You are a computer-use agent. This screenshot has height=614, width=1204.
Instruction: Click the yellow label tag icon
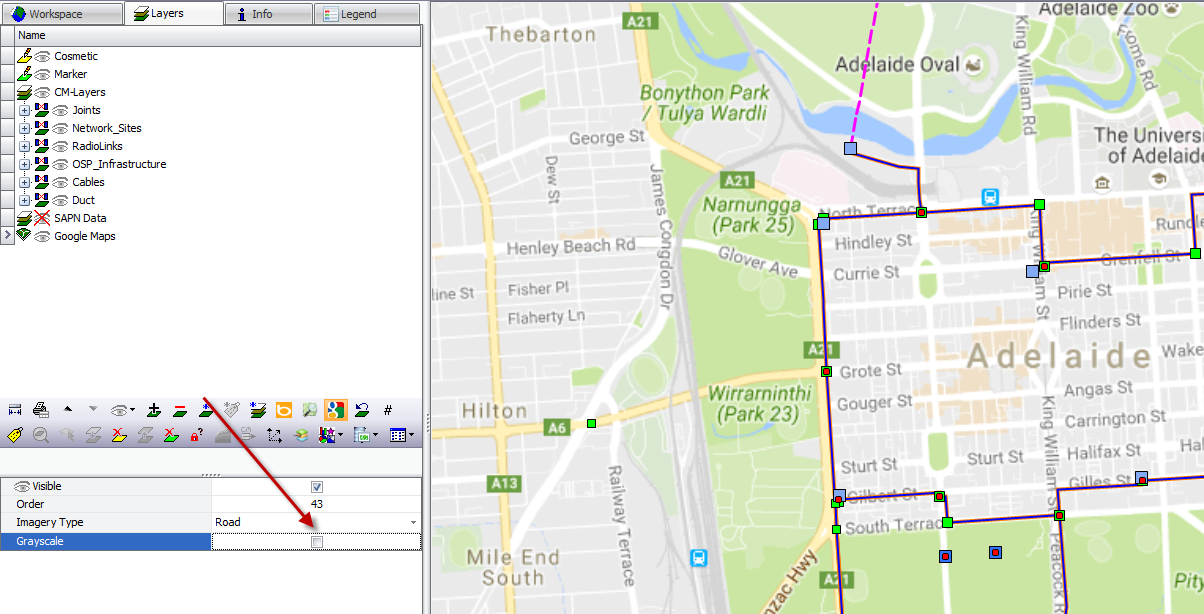[x=15, y=435]
